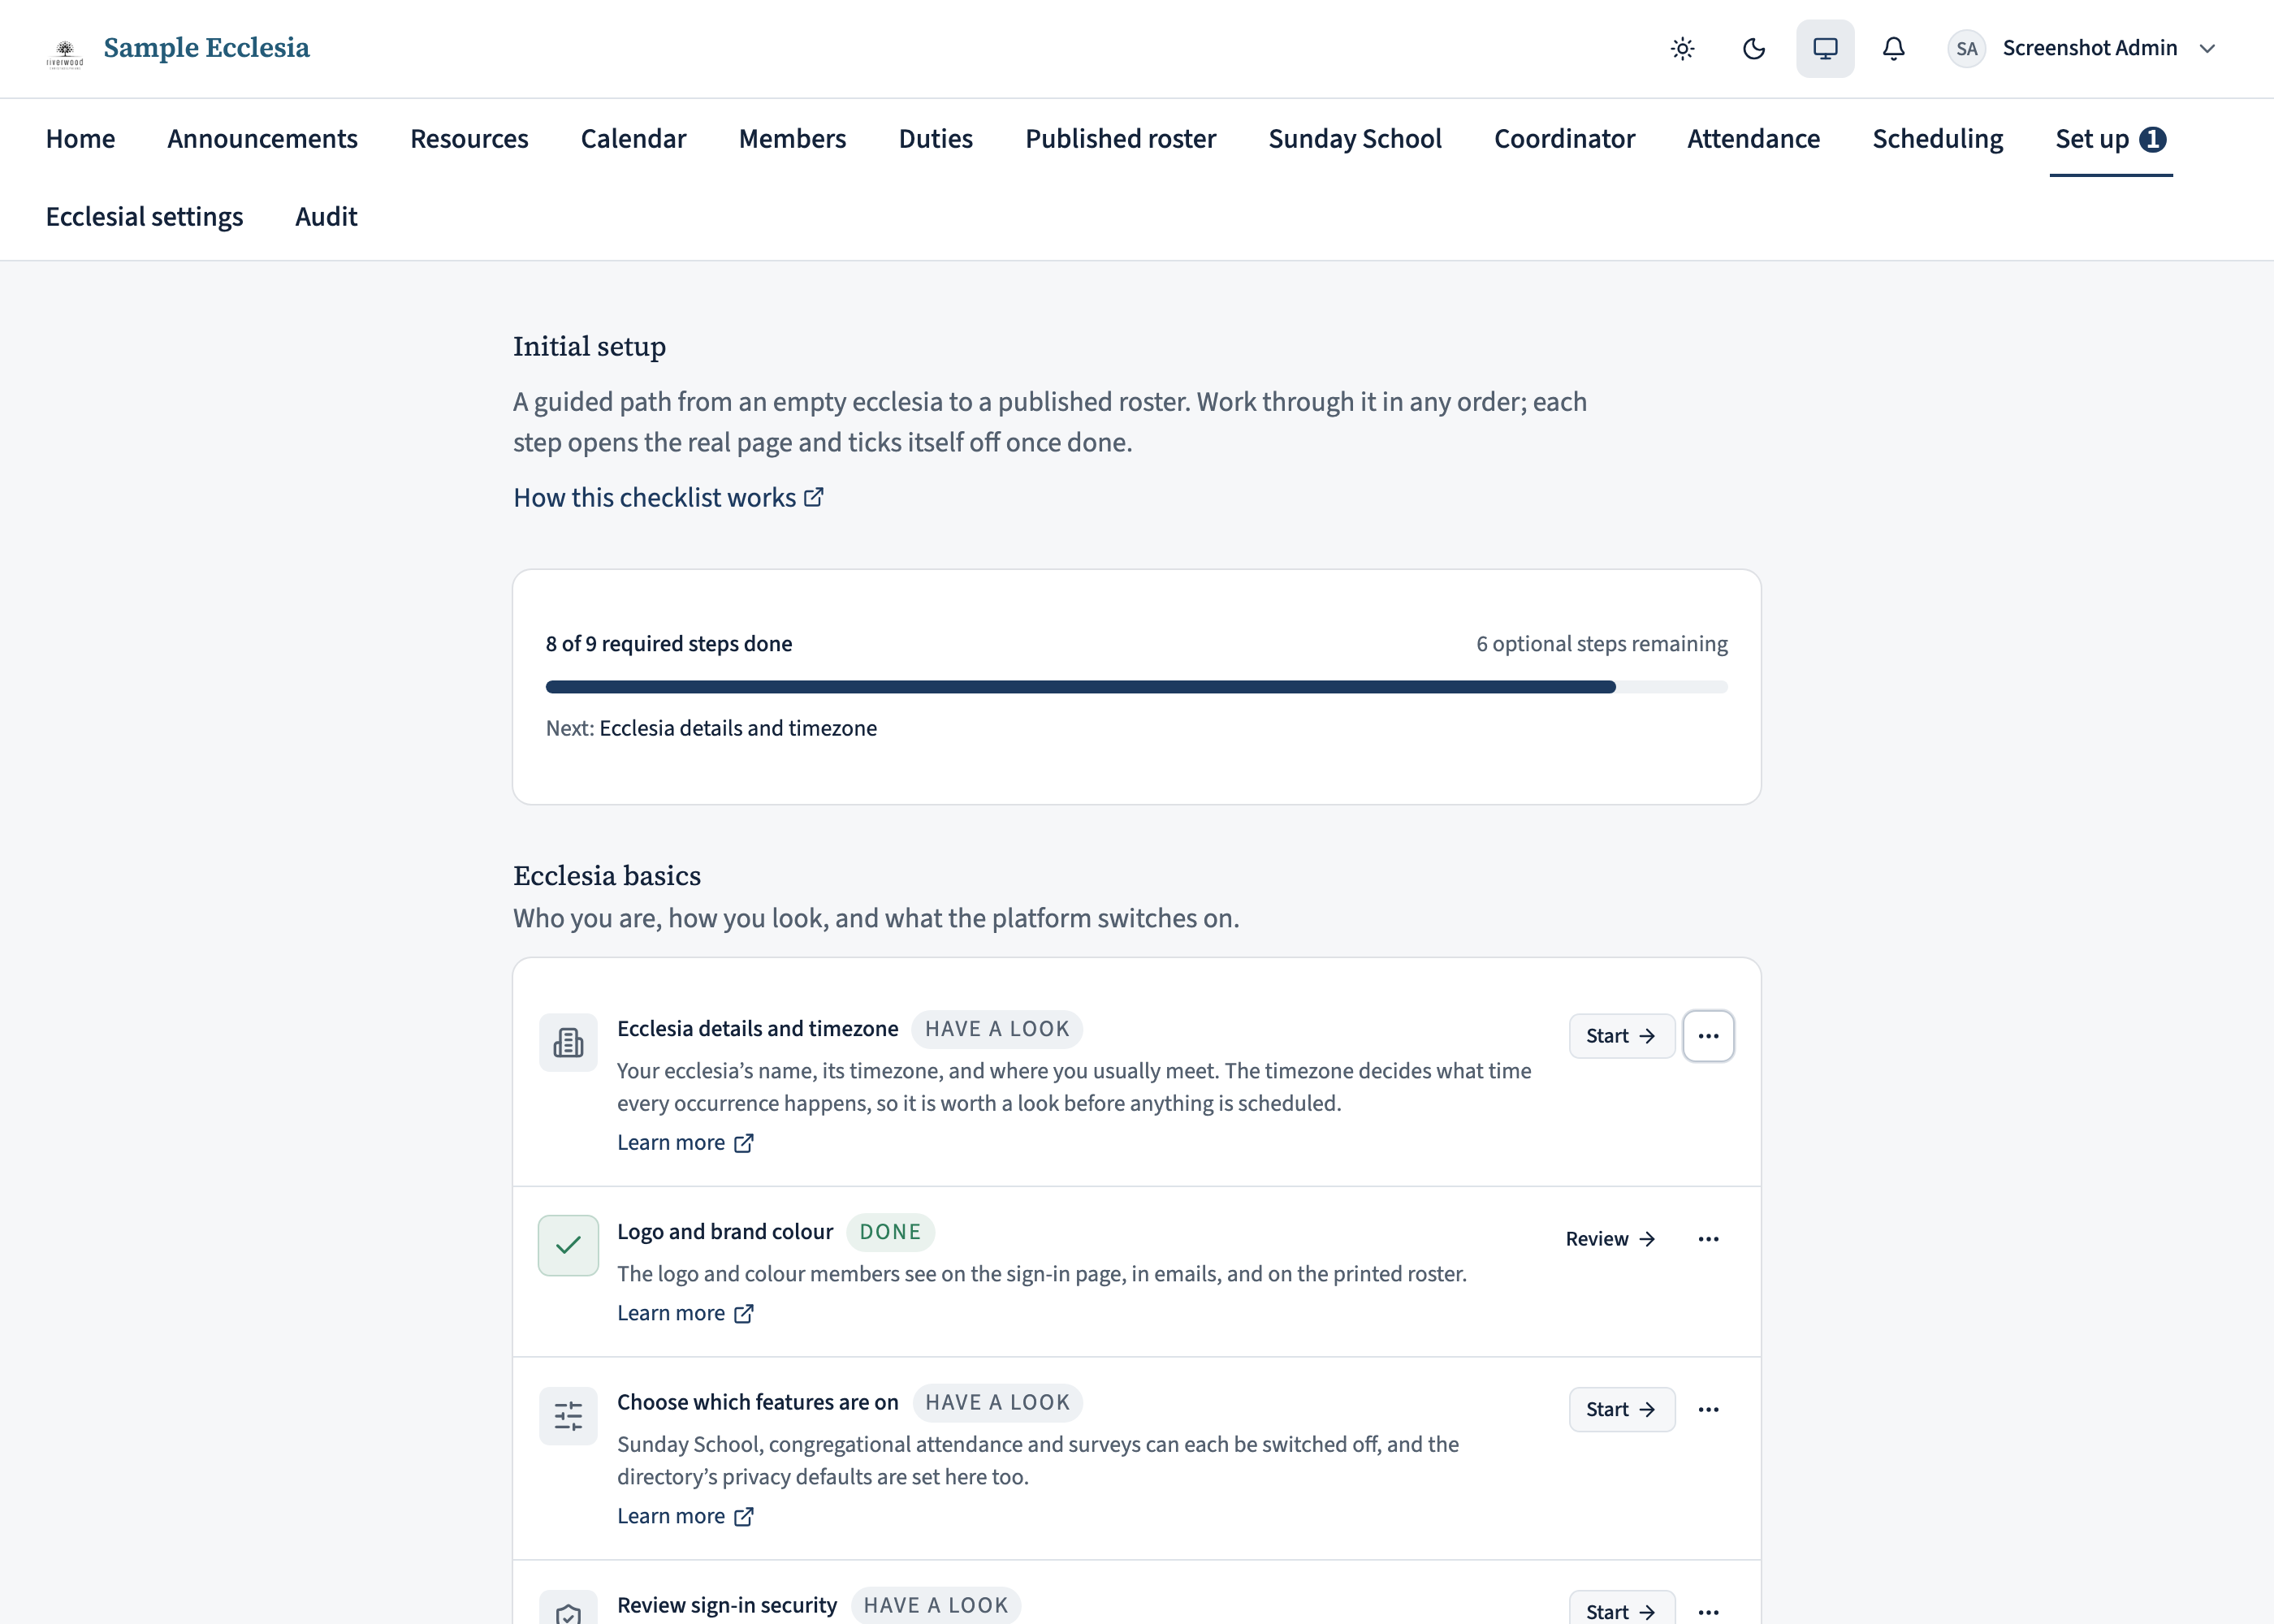
Task: Open Scheduling tab
Action: 1937,138
